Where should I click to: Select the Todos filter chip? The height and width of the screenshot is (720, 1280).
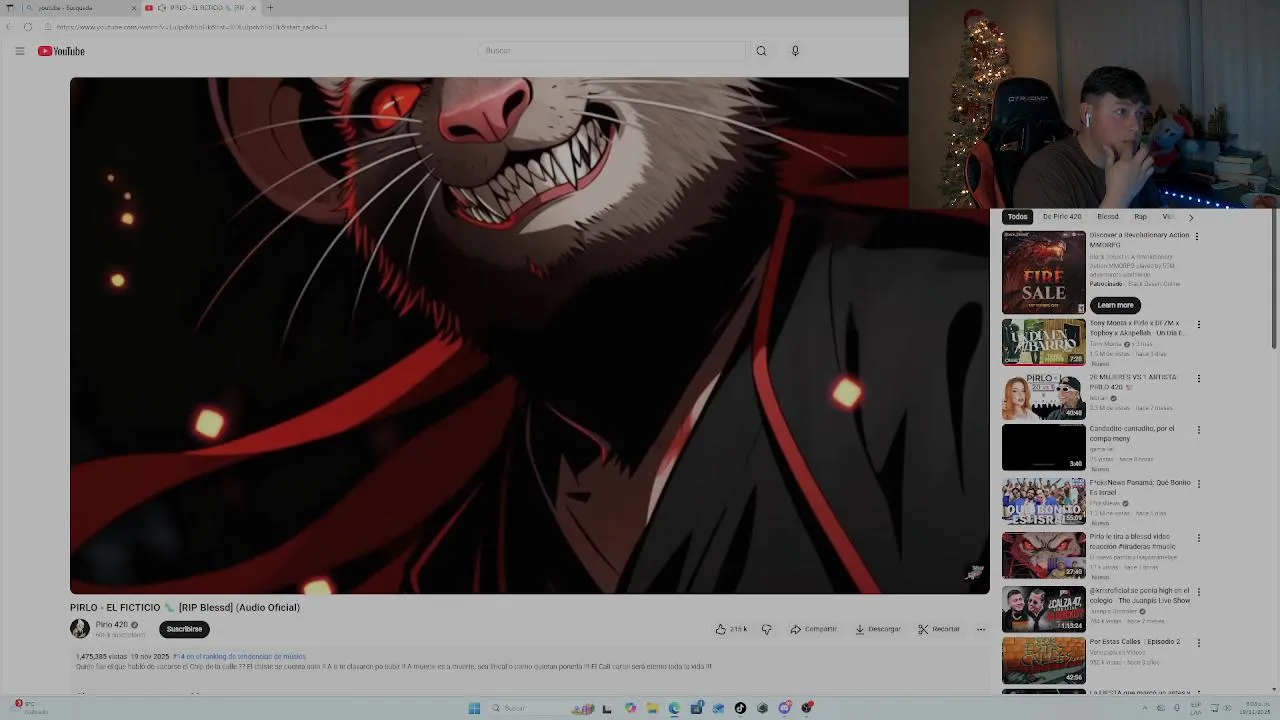pyautogui.click(x=1017, y=217)
